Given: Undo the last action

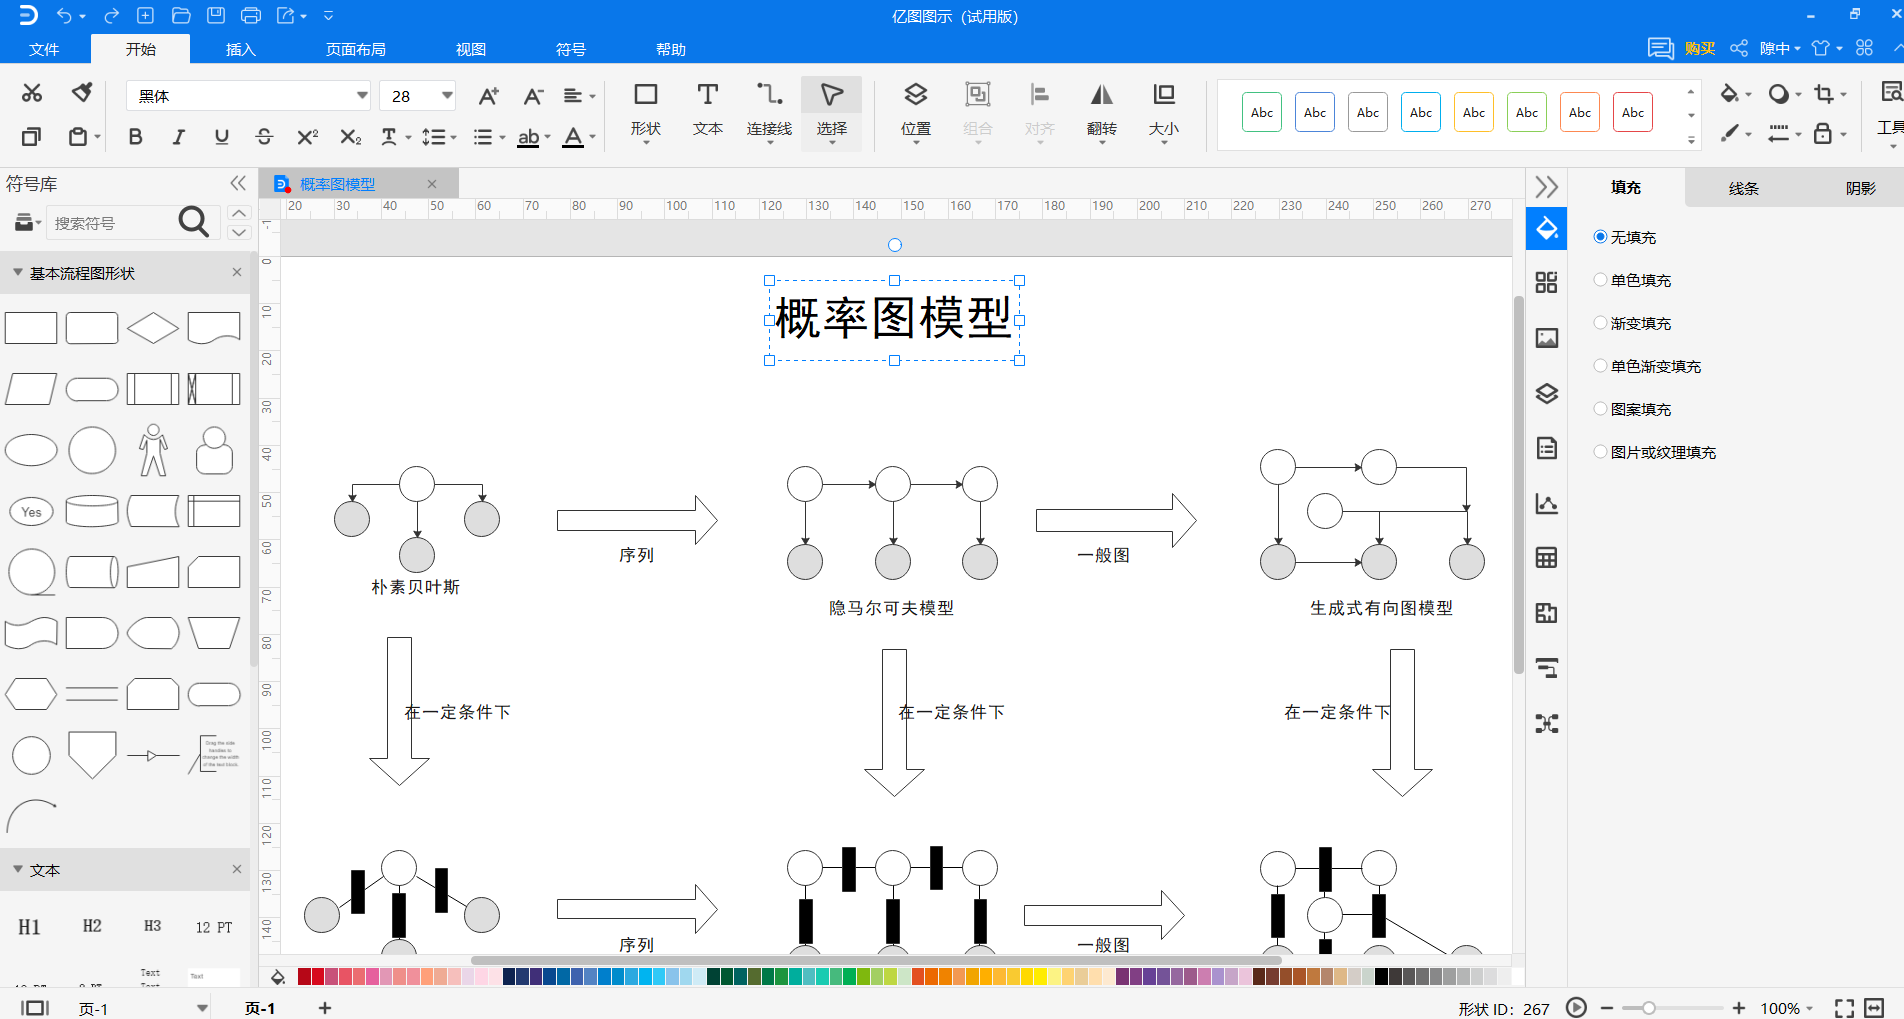Looking at the screenshot, I should (65, 16).
